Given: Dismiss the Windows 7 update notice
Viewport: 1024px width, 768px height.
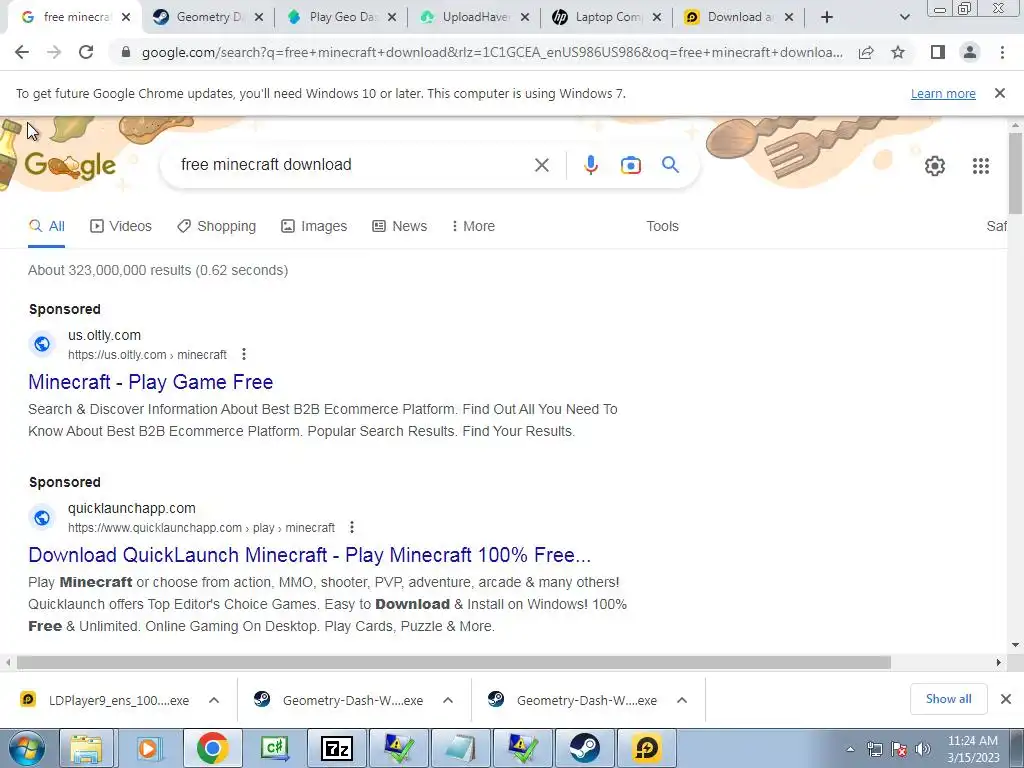Looking at the screenshot, I should pos(999,93).
